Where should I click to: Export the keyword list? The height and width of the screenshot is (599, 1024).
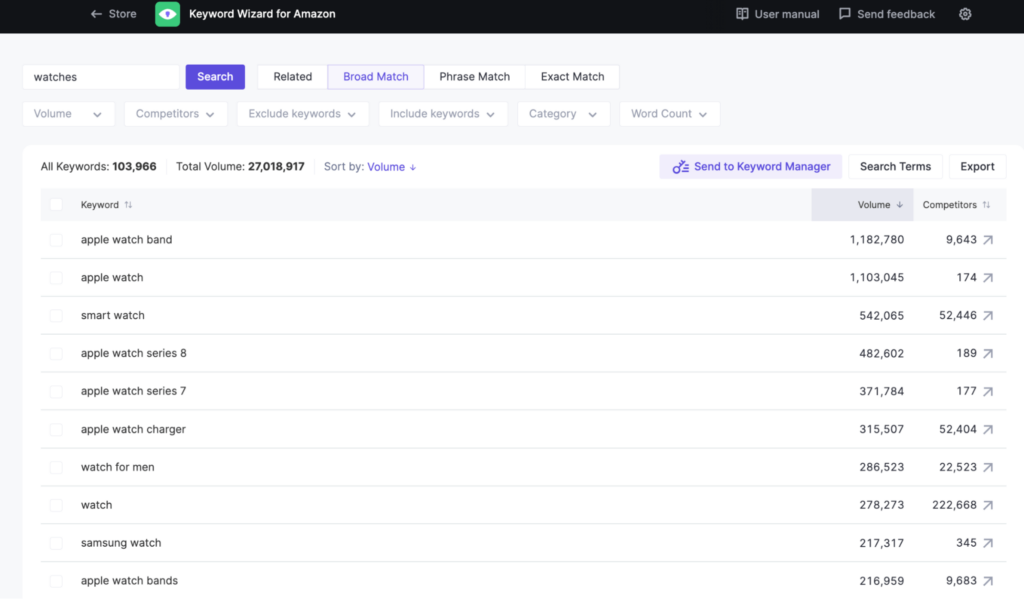[977, 167]
